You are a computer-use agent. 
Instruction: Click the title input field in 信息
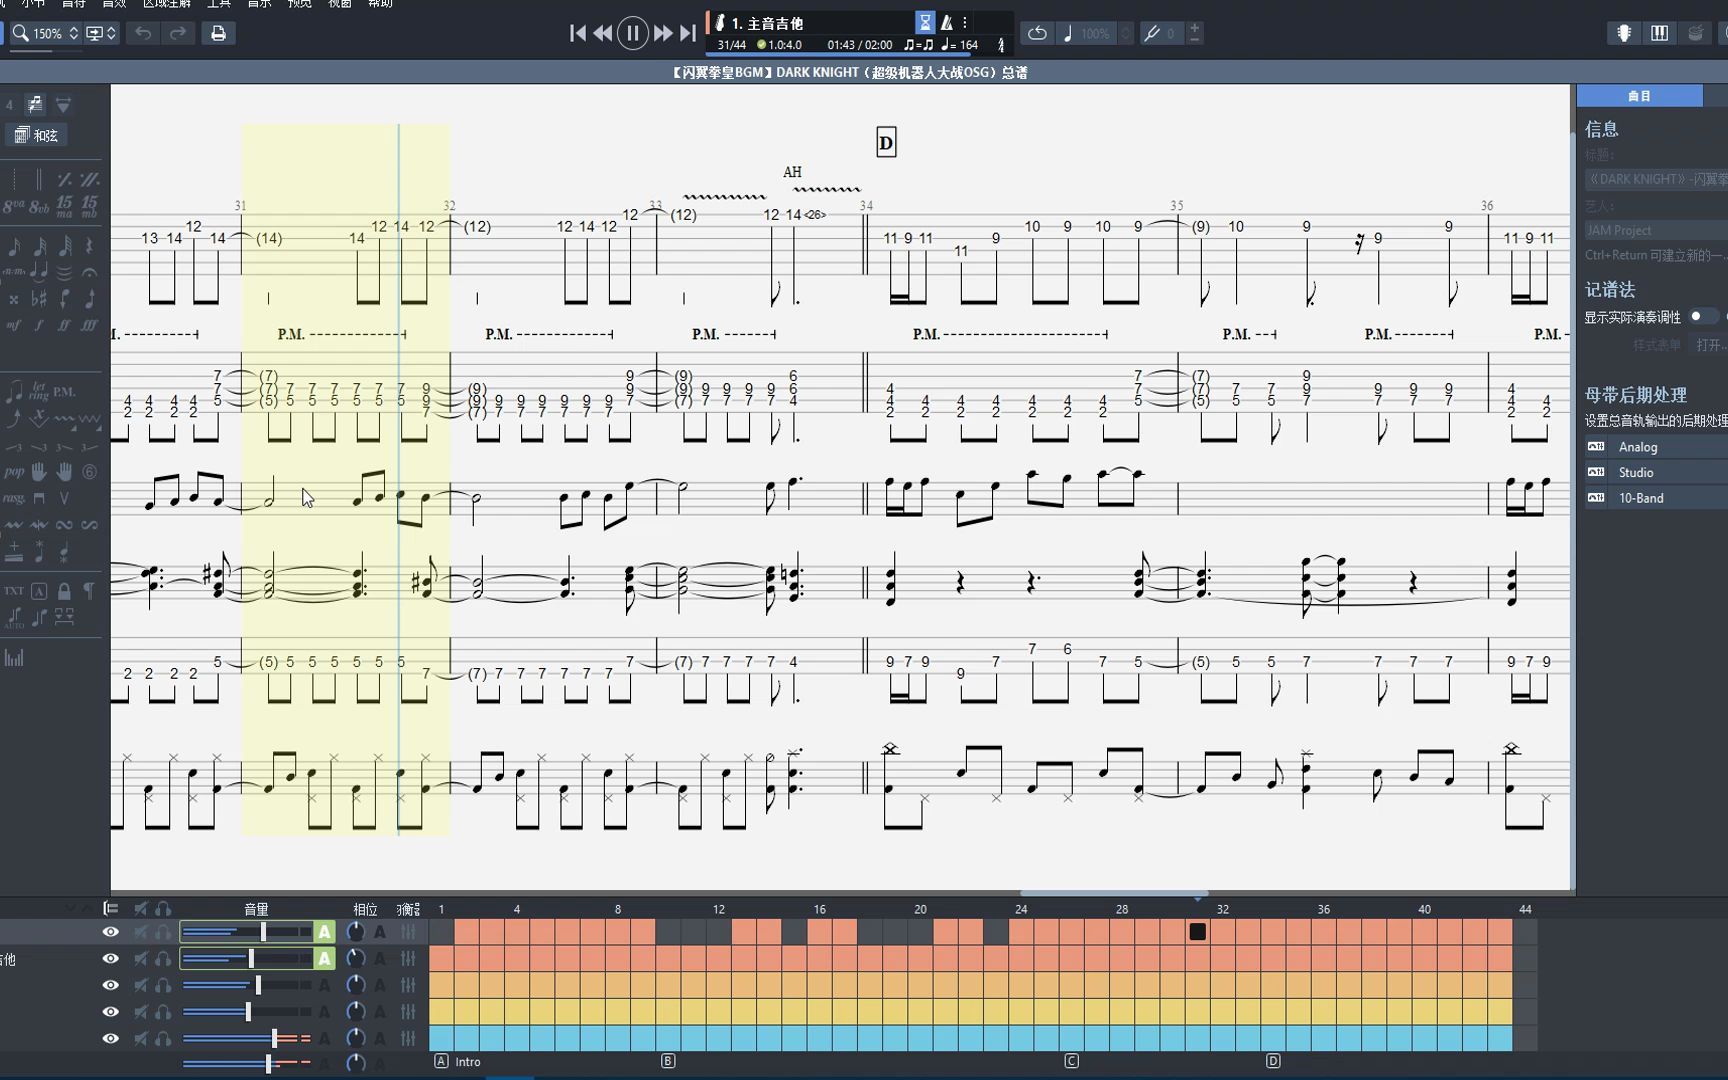(x=1656, y=179)
